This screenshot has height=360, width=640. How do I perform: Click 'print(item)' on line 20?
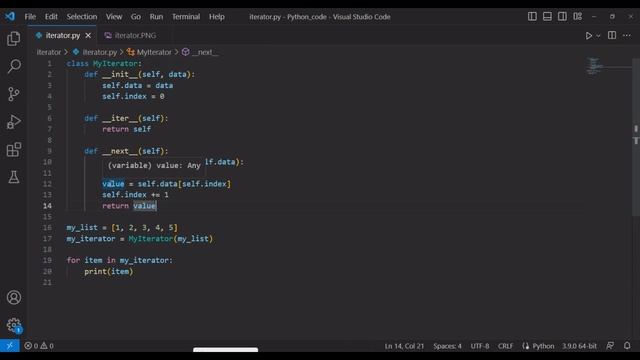(x=109, y=271)
